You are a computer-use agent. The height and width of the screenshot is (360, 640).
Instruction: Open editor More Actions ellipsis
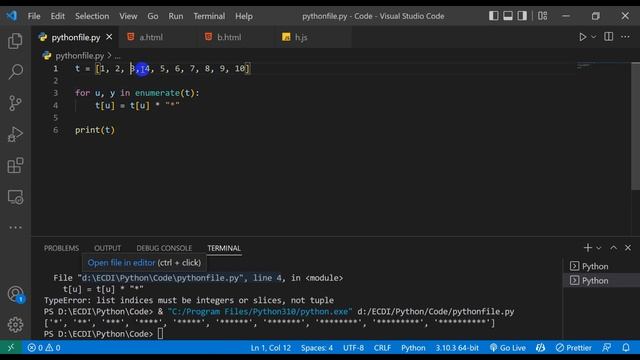coord(625,37)
